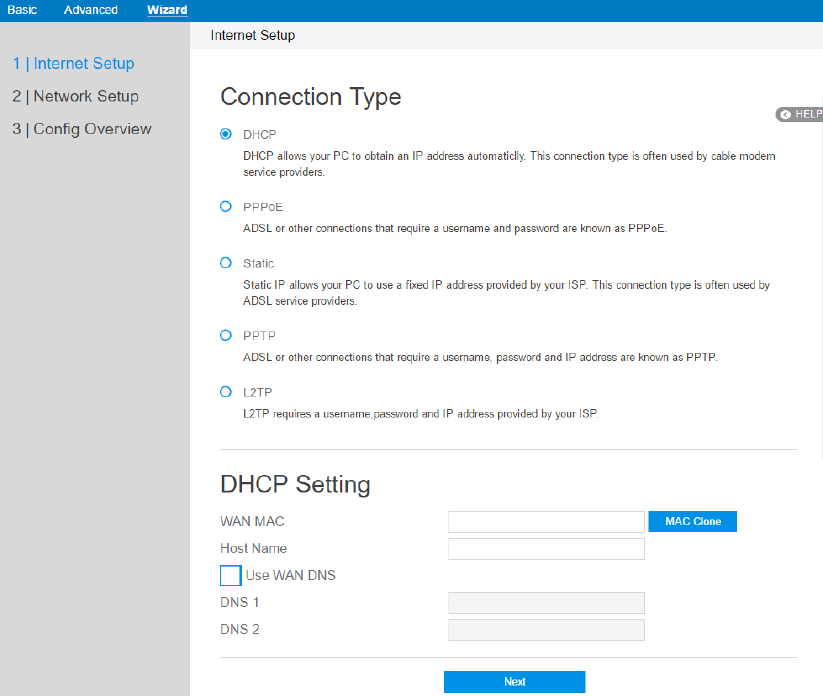Viewport: 823px width, 696px height.
Task: Click the page's vertical scrollbar
Action: pyautogui.click(x=820, y=300)
